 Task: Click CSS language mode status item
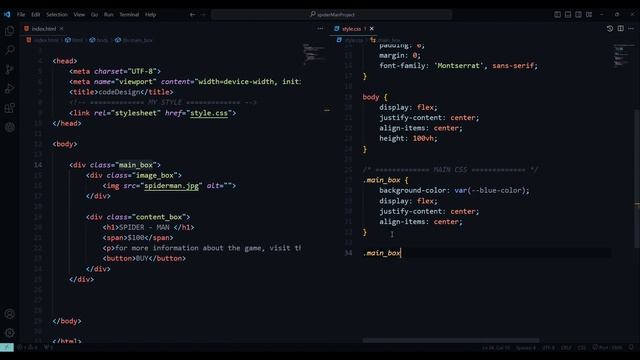pos(582,348)
